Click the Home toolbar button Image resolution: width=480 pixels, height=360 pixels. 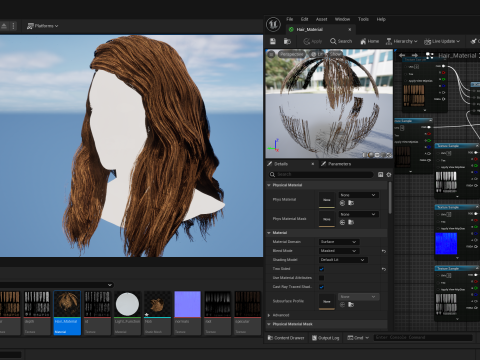[x=369, y=41]
